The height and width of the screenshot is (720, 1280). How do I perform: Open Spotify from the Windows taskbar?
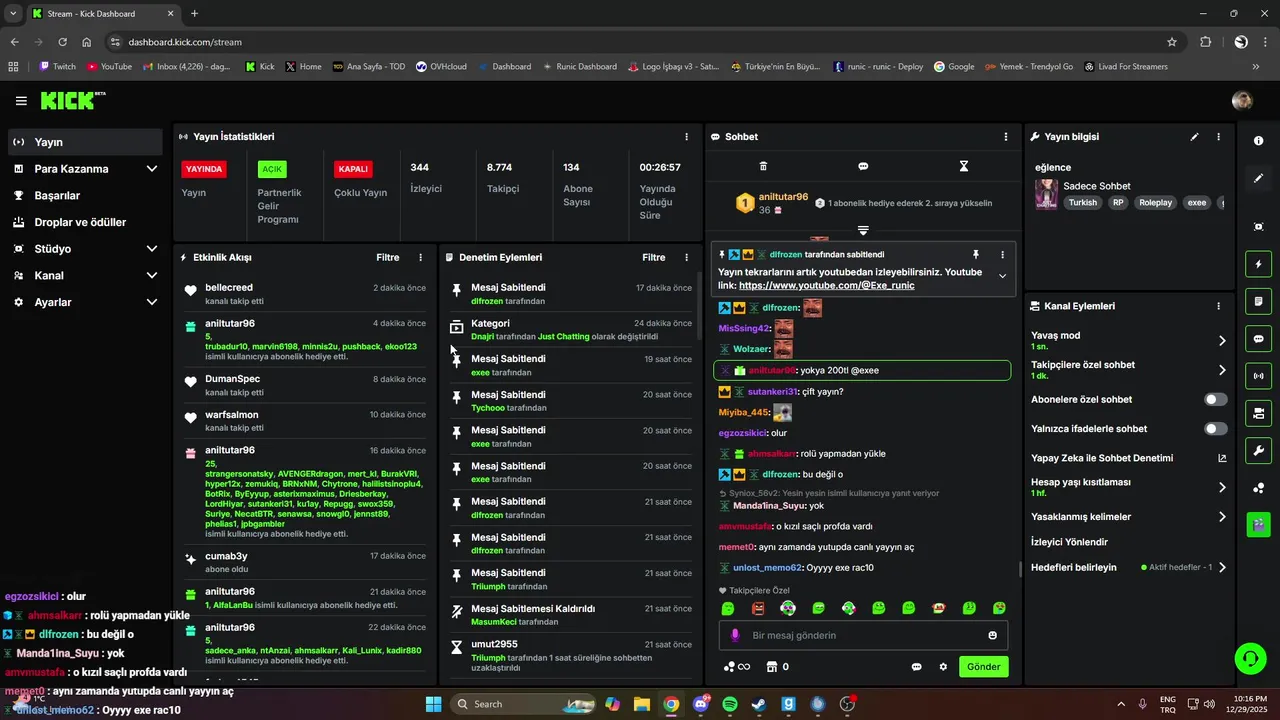730,704
